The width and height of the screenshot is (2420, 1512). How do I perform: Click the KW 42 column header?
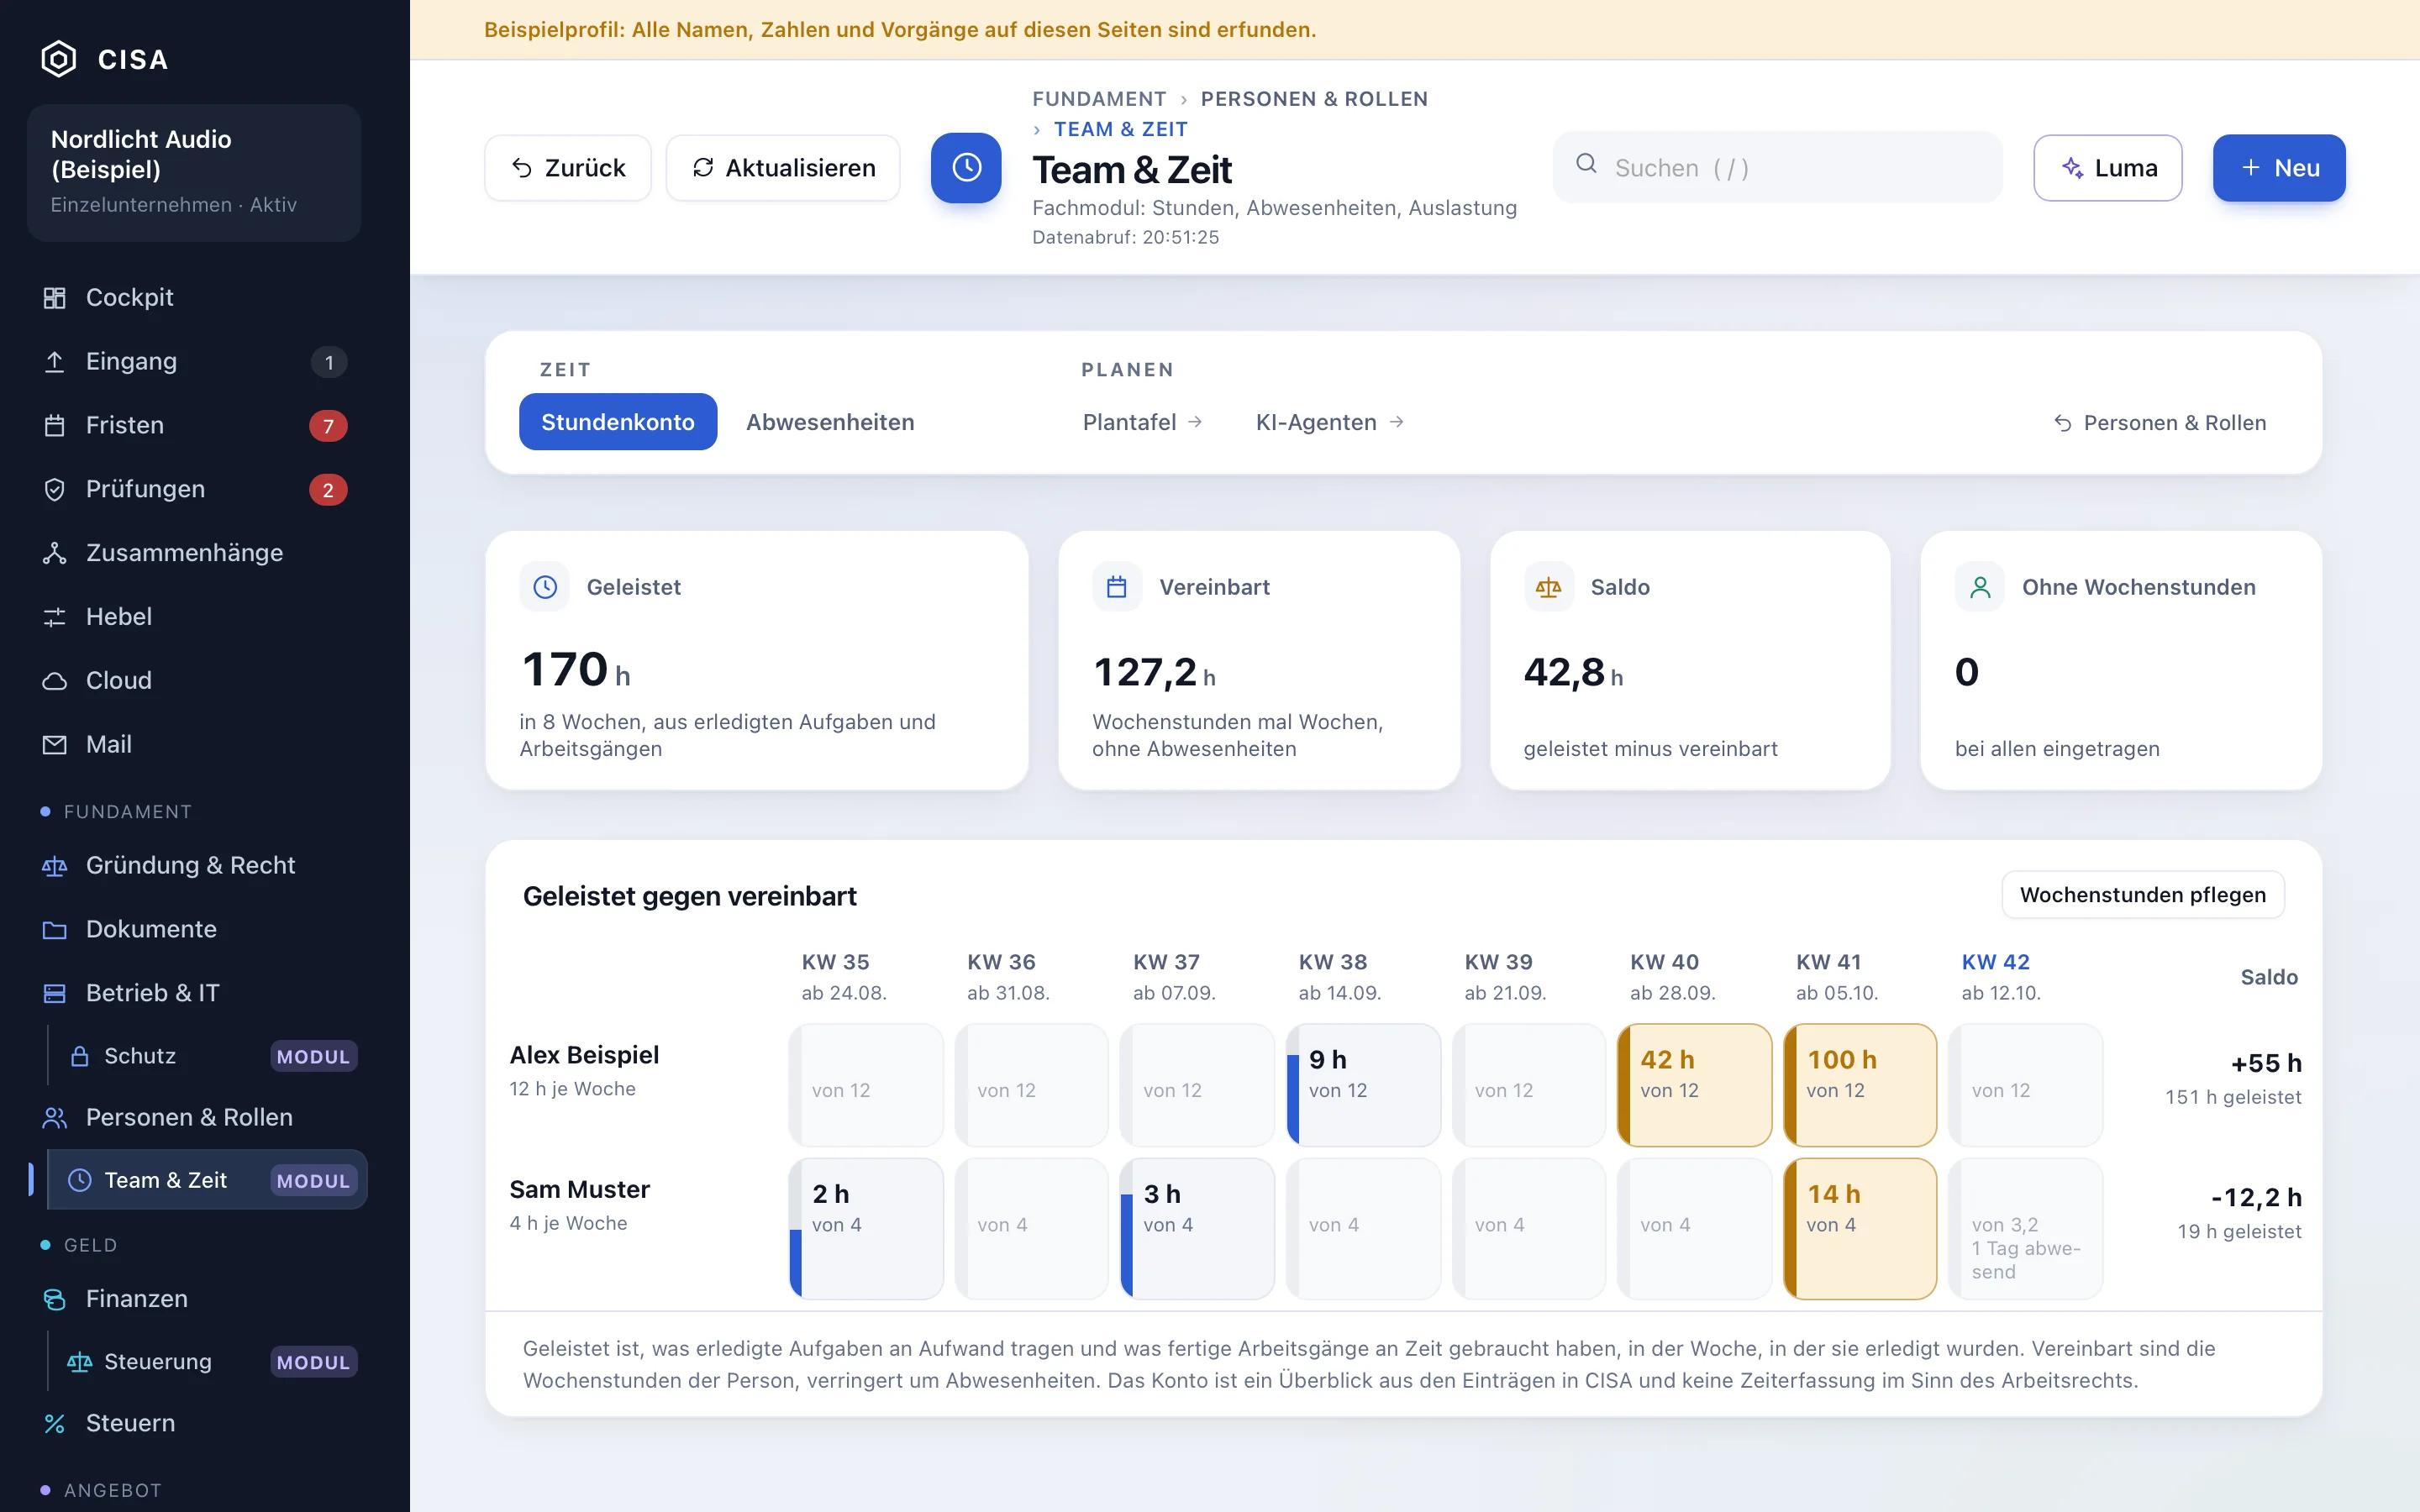pos(2000,977)
